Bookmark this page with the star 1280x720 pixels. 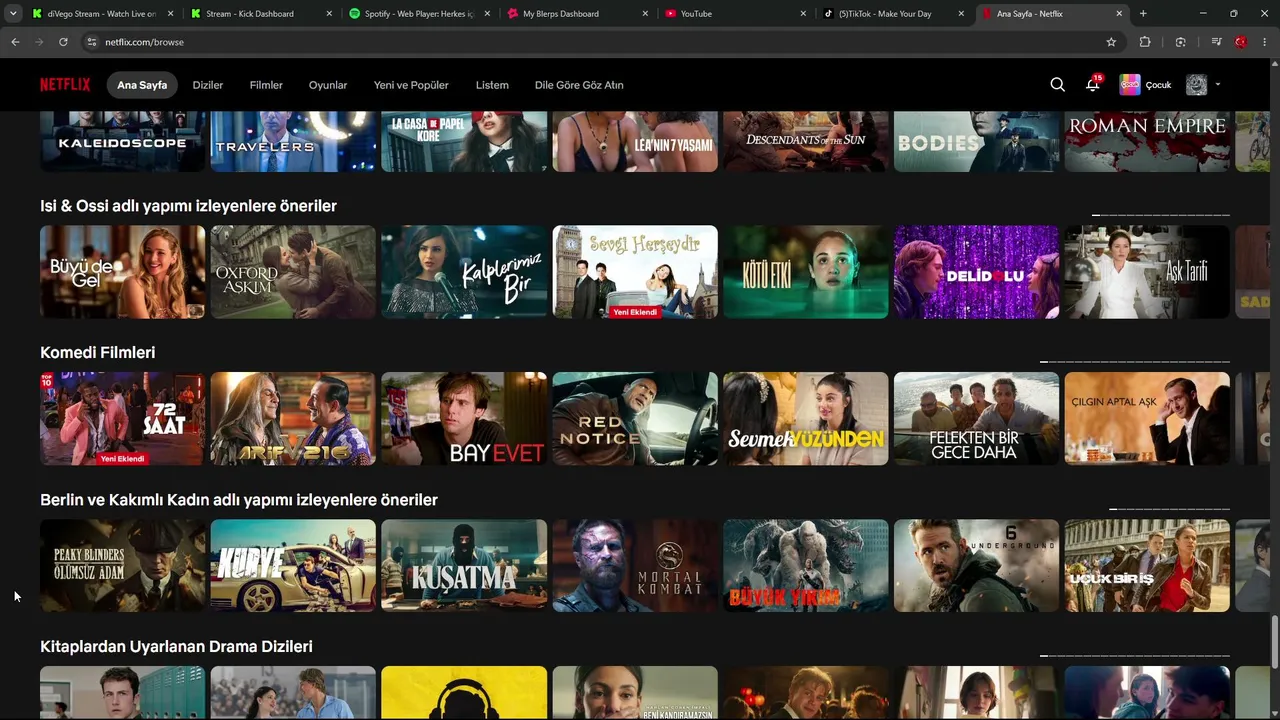pyautogui.click(x=1111, y=42)
